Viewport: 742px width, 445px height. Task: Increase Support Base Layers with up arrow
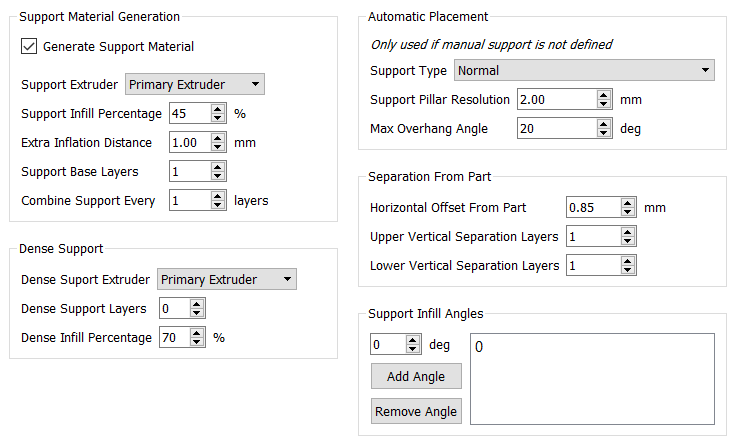point(218,167)
